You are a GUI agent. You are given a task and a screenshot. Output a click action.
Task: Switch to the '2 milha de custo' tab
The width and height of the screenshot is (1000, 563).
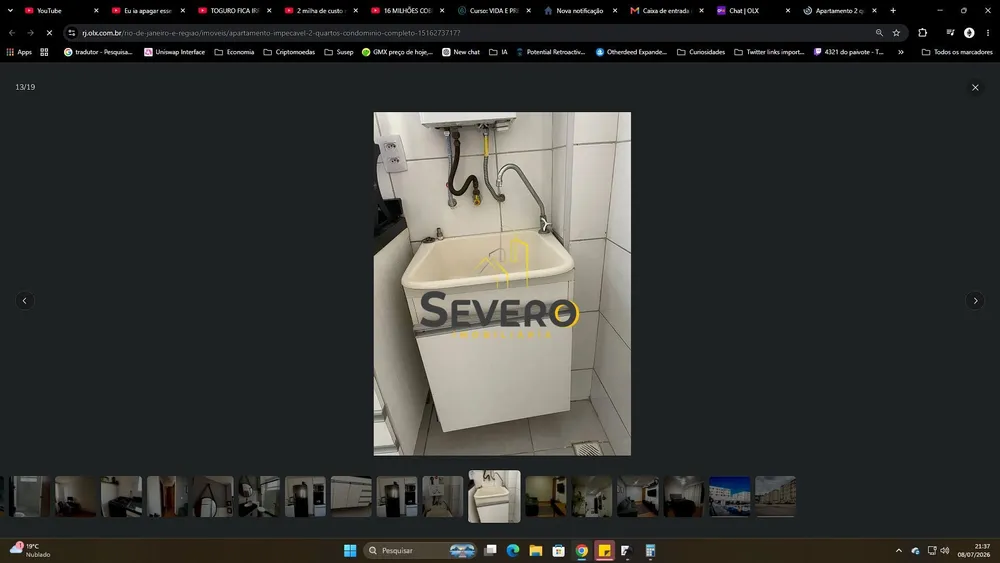click(318, 10)
